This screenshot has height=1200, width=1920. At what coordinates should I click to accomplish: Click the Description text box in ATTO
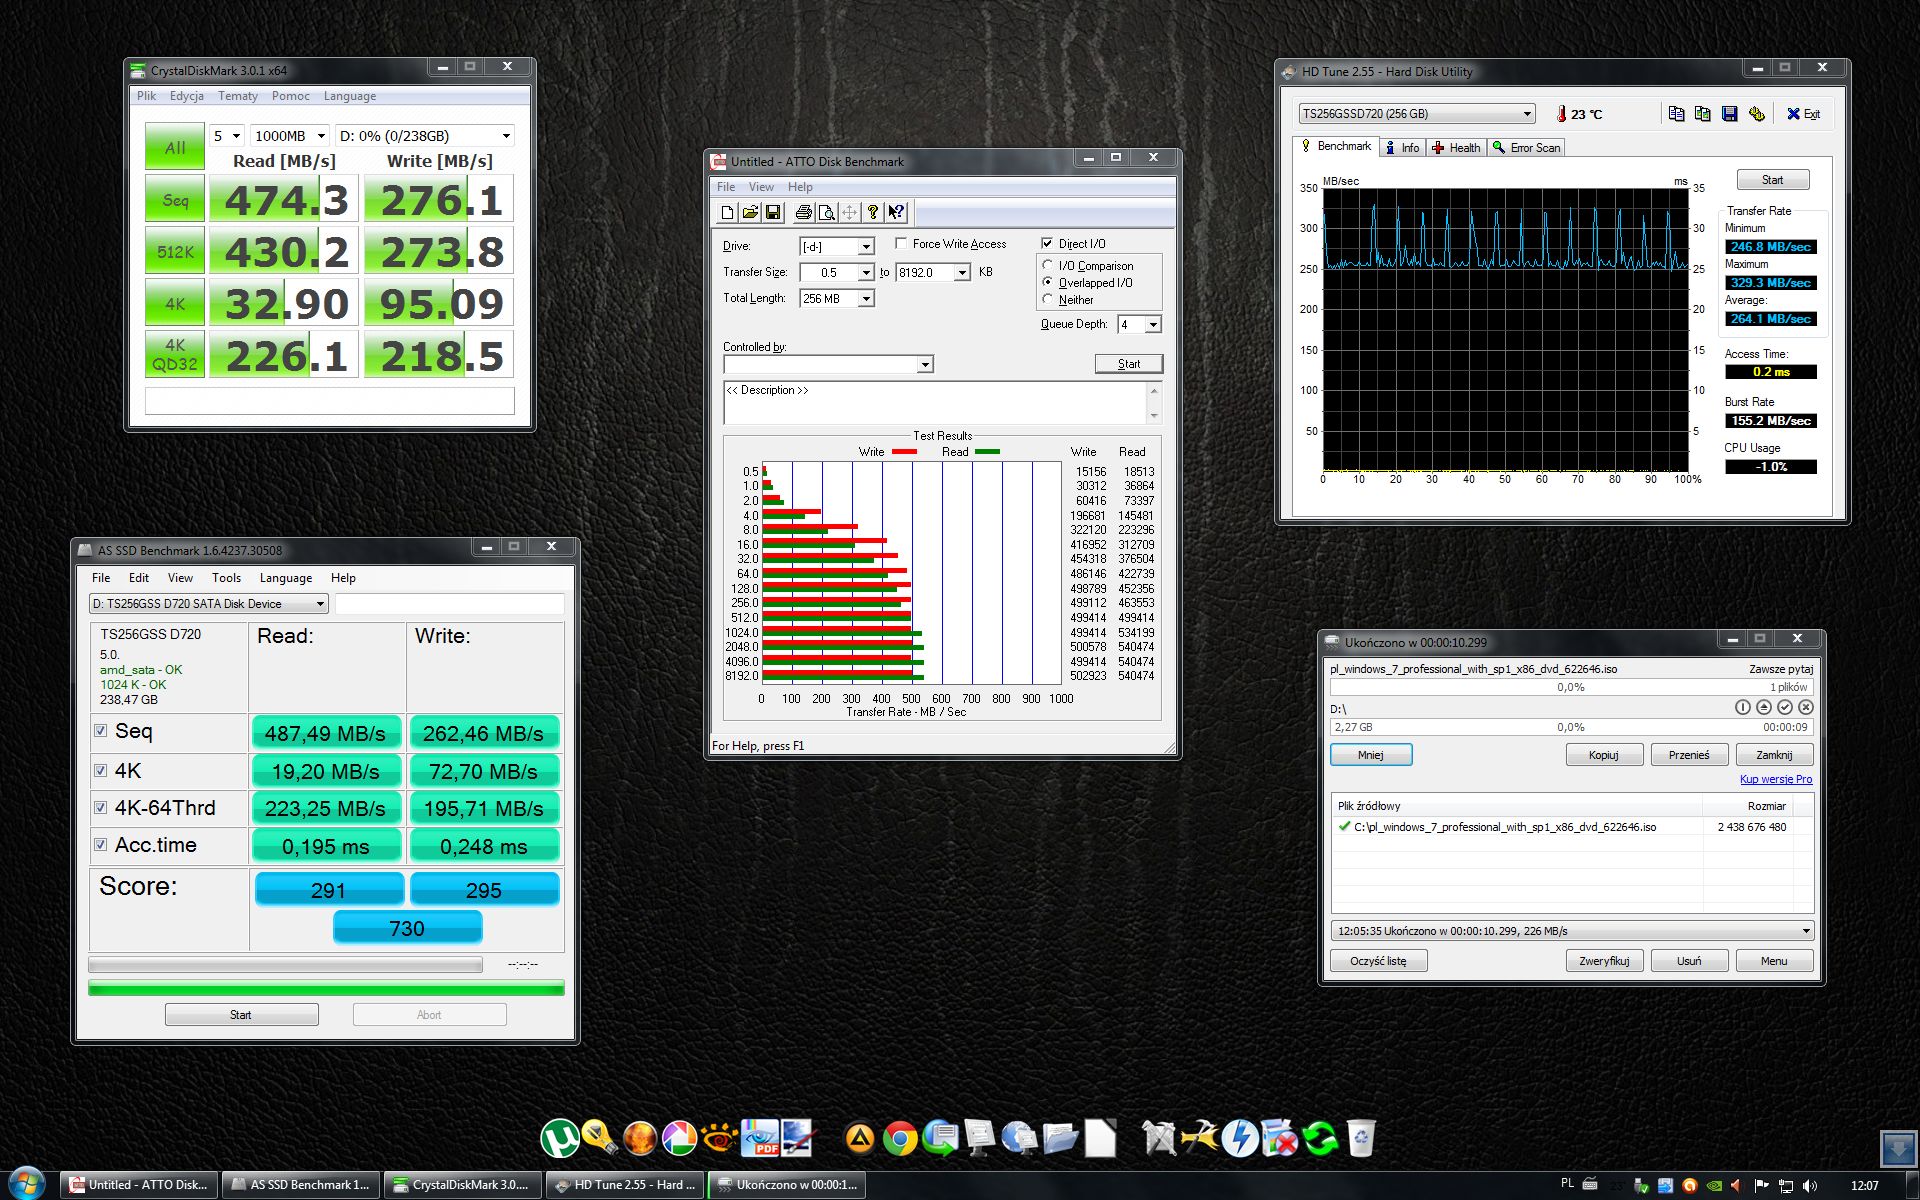[936, 402]
